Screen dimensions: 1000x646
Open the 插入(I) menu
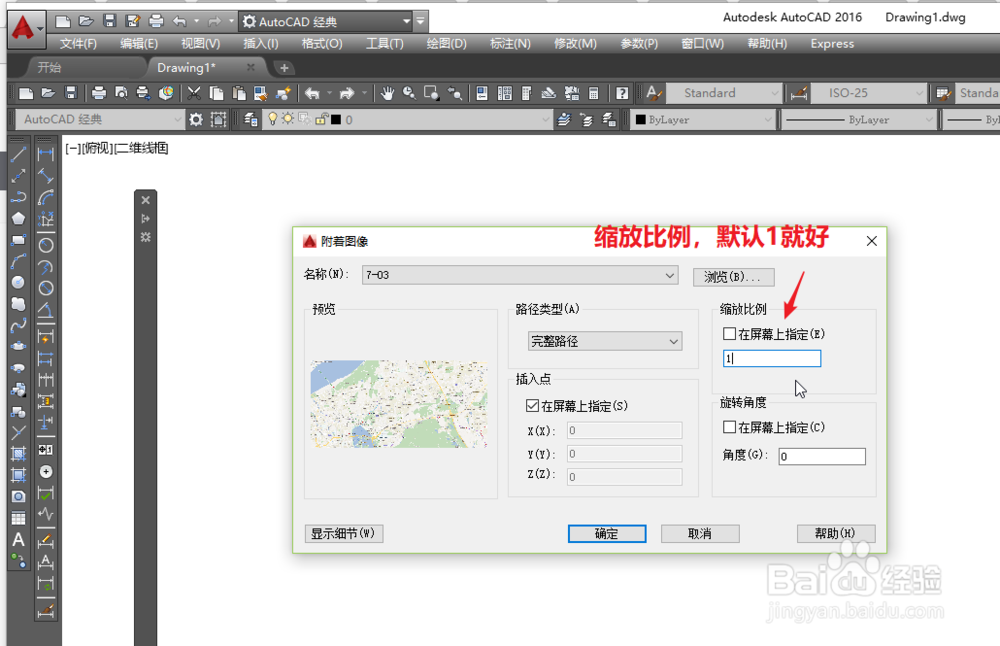tap(260, 43)
